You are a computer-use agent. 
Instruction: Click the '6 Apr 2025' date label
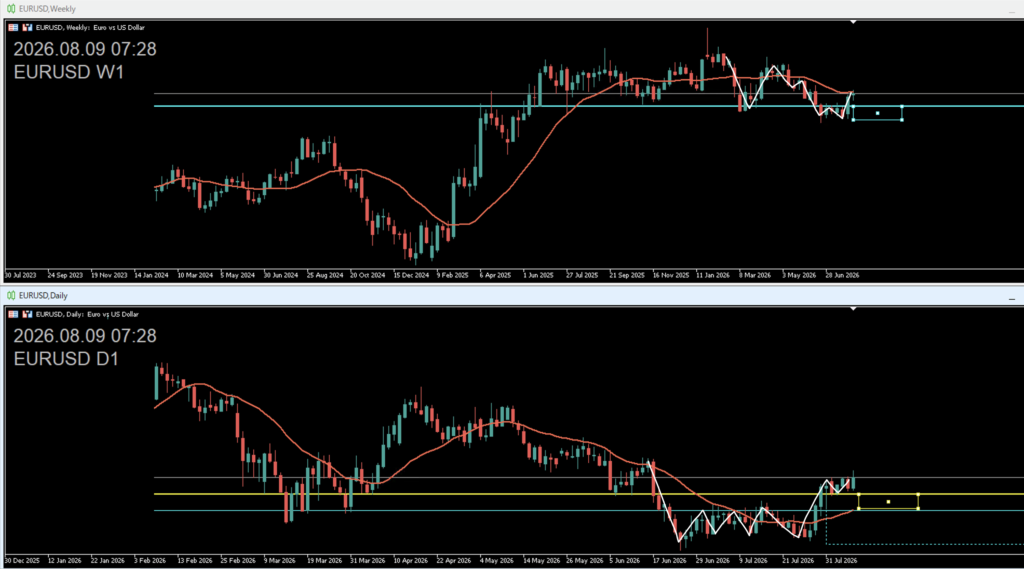pyautogui.click(x=495, y=275)
